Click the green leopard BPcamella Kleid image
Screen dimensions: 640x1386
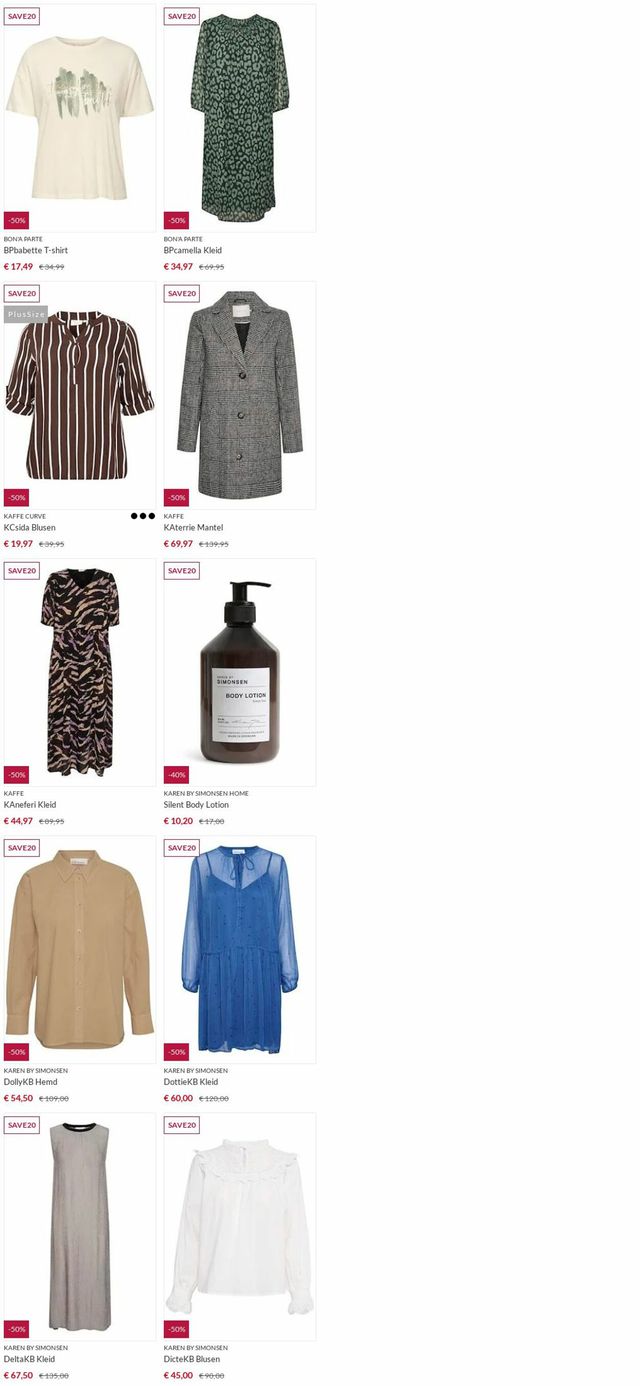pyautogui.click(x=240, y=118)
